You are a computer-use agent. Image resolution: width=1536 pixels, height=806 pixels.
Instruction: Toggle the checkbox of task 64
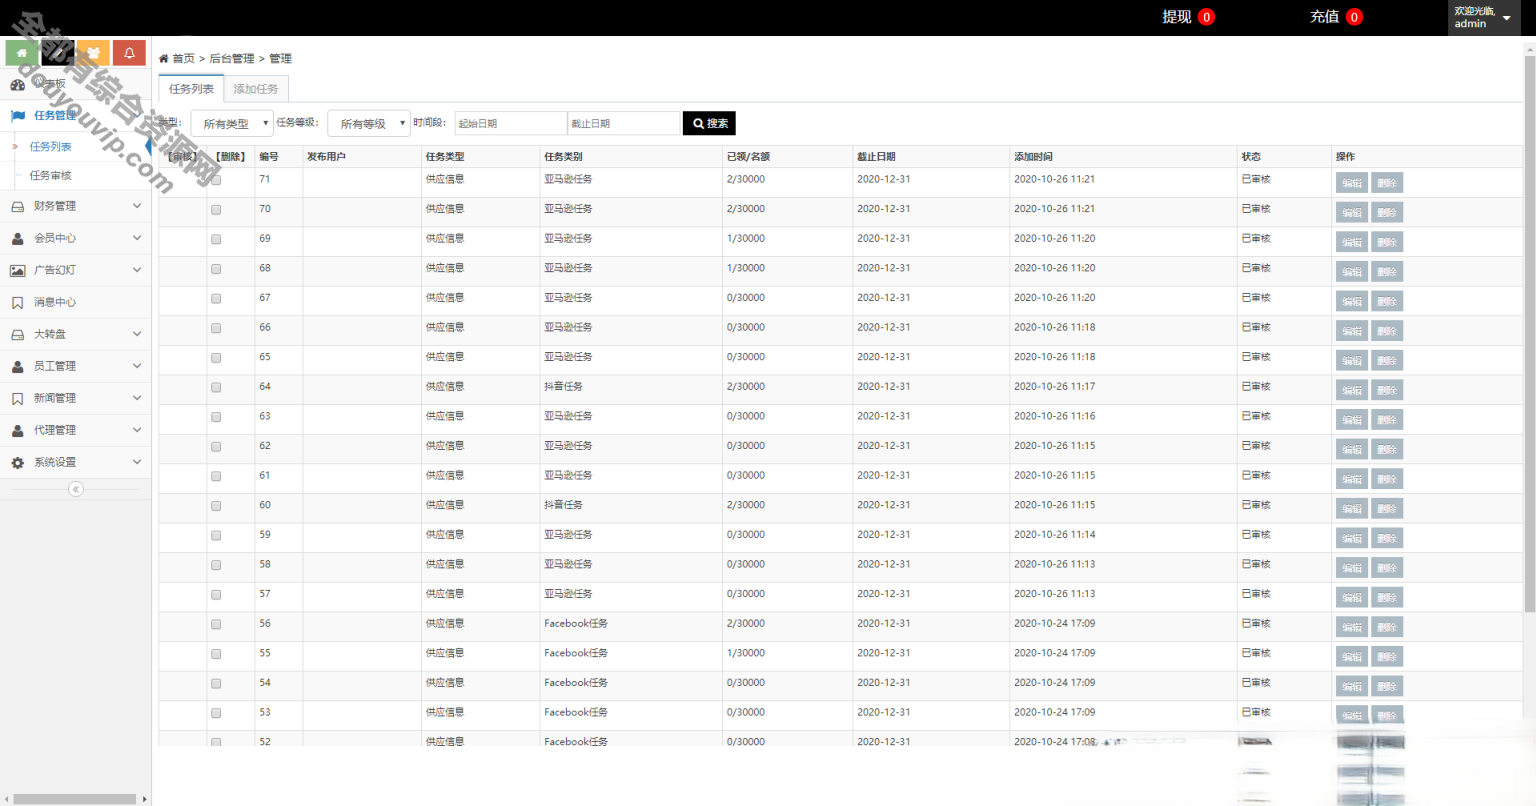coord(216,387)
